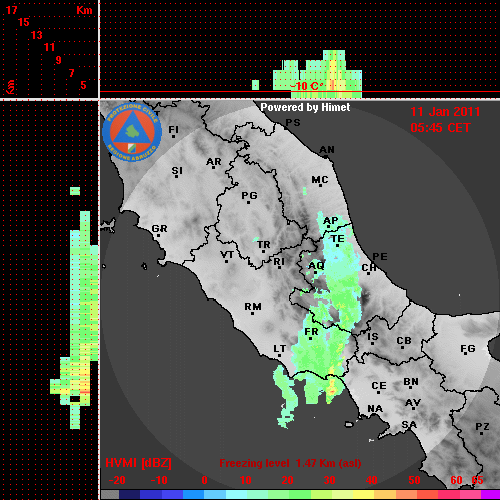Click the TR city label on the map

pyautogui.click(x=263, y=245)
